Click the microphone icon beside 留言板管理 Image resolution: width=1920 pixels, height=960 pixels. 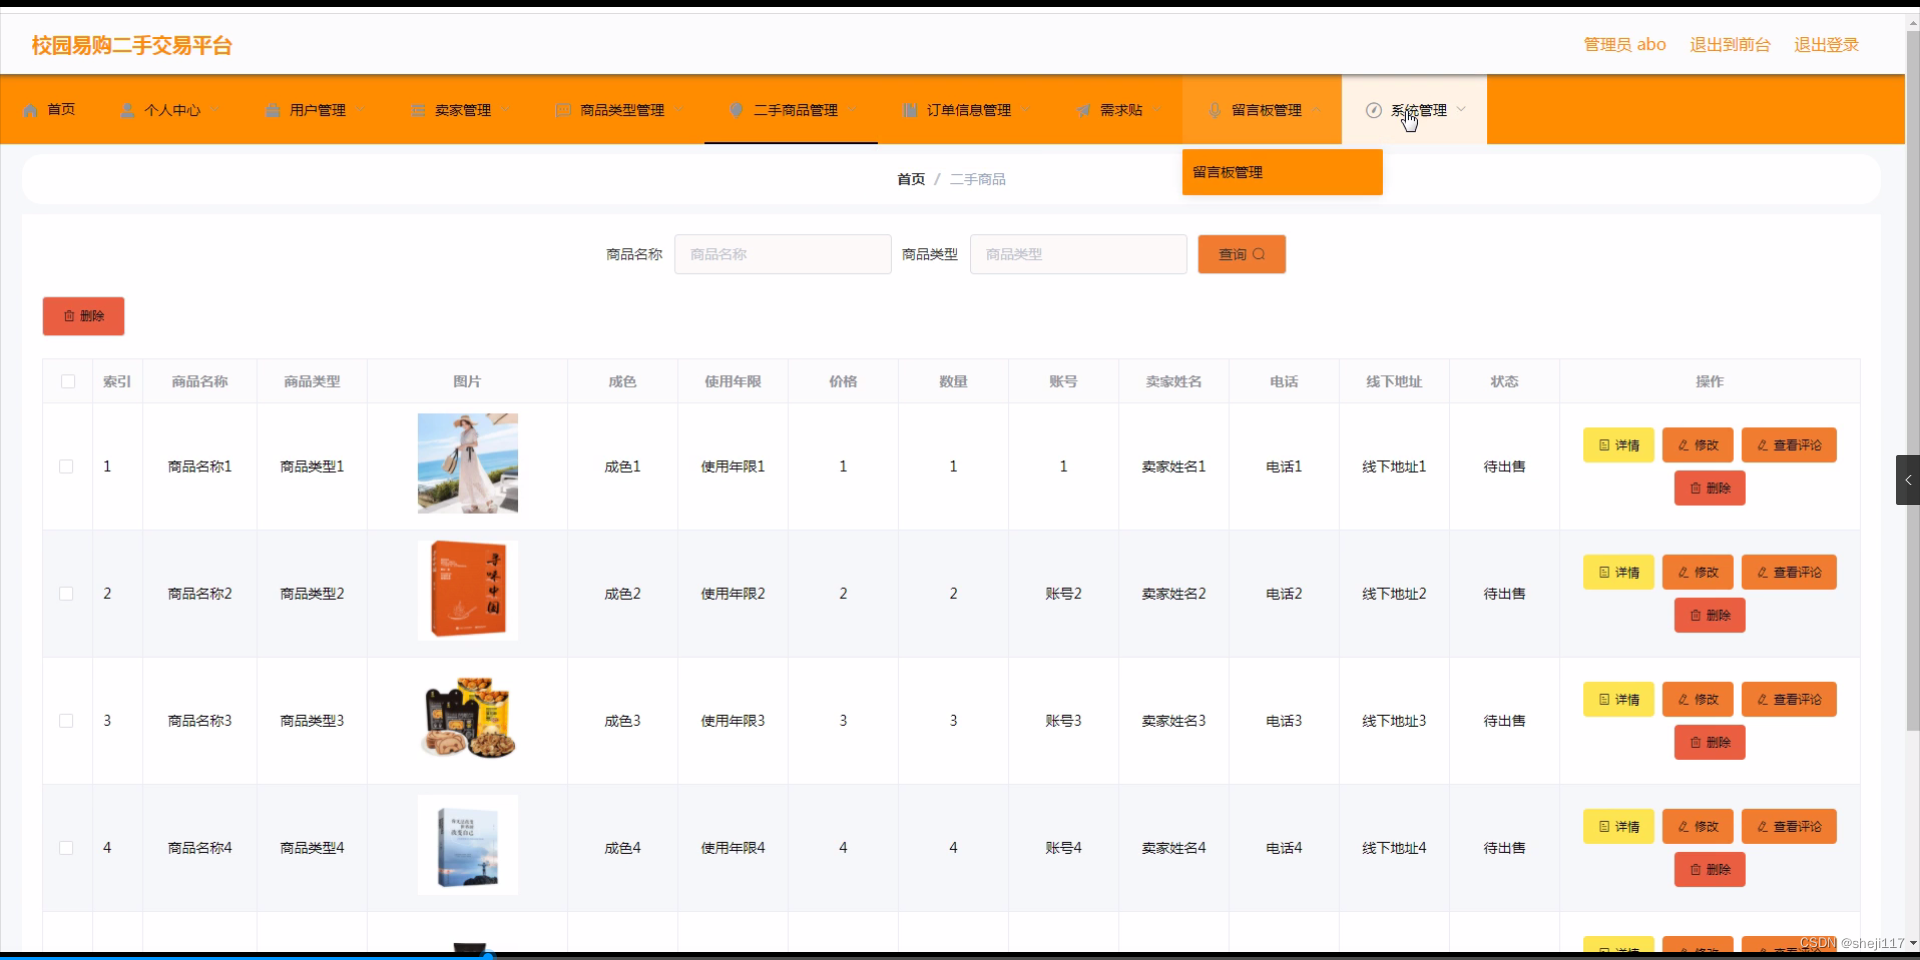point(1214,110)
